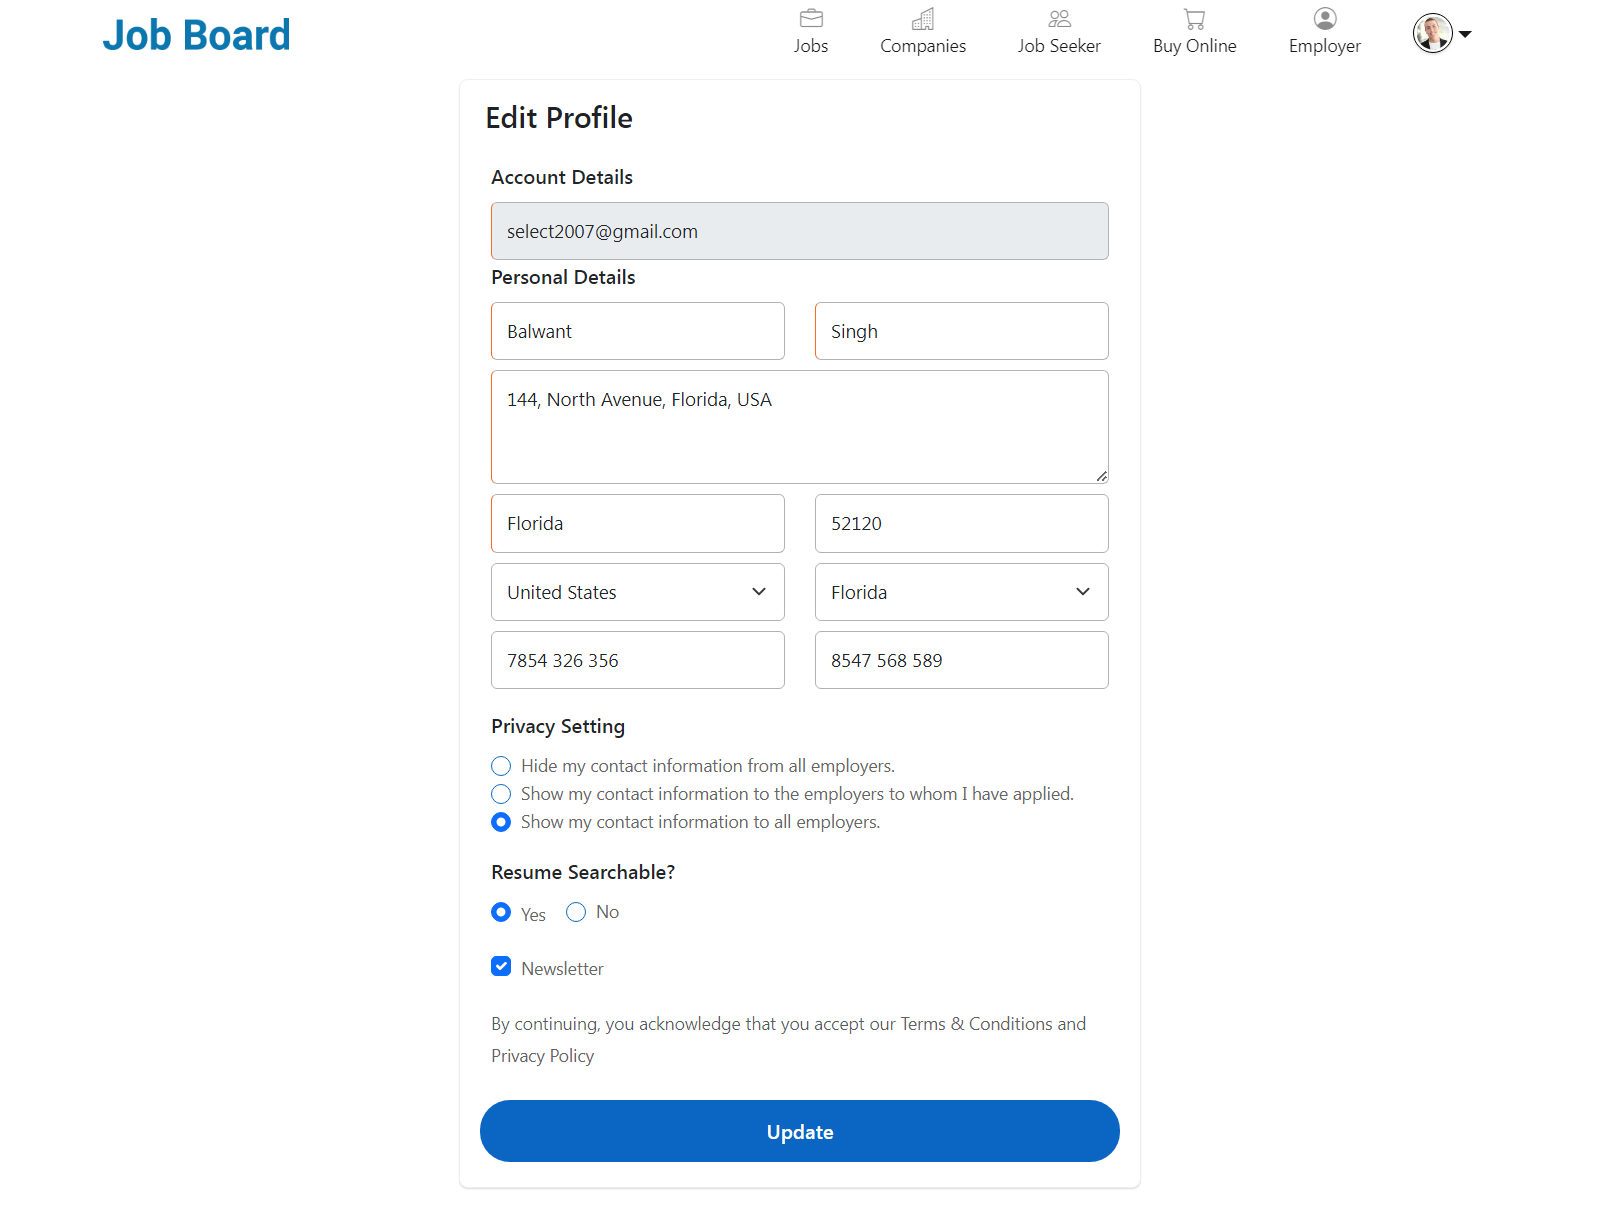1600x1219 pixels.
Task: Open the United States country dropdown
Action: 637,592
